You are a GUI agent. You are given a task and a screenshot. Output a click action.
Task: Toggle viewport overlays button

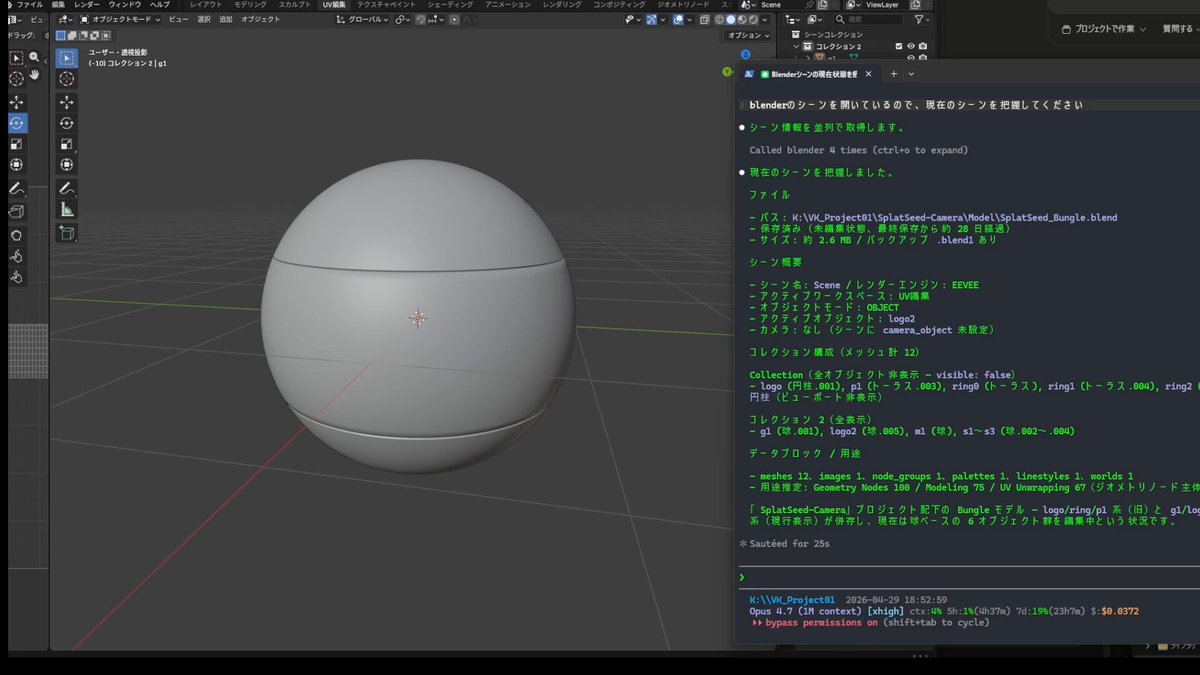tap(678, 19)
